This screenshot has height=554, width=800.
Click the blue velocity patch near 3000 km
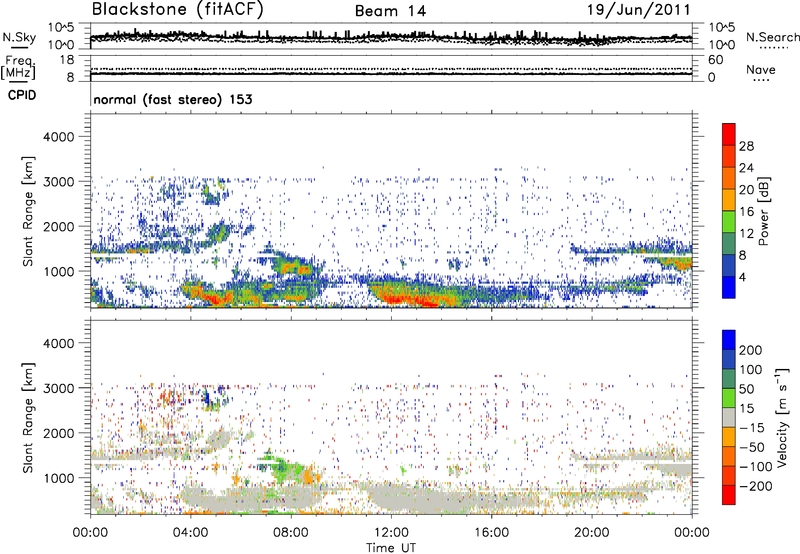pyautogui.click(x=207, y=397)
